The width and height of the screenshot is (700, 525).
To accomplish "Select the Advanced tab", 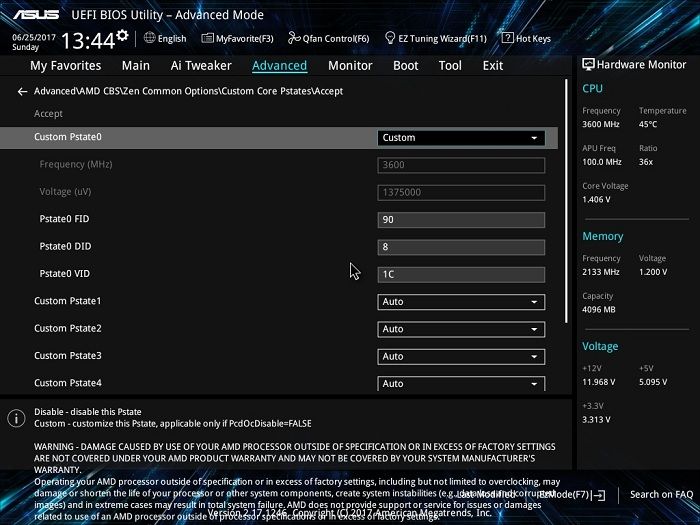I will (x=279, y=66).
